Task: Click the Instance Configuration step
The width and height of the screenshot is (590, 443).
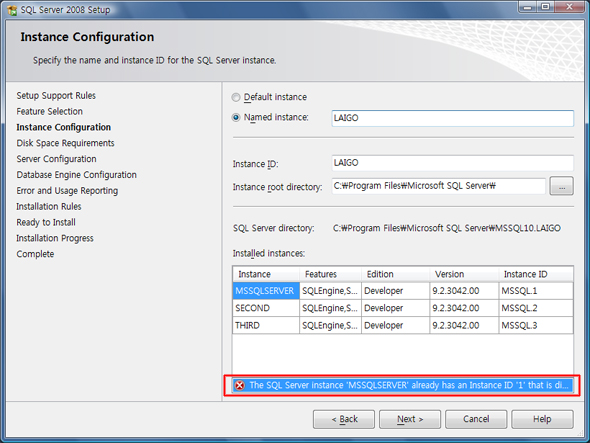Action: tap(64, 127)
